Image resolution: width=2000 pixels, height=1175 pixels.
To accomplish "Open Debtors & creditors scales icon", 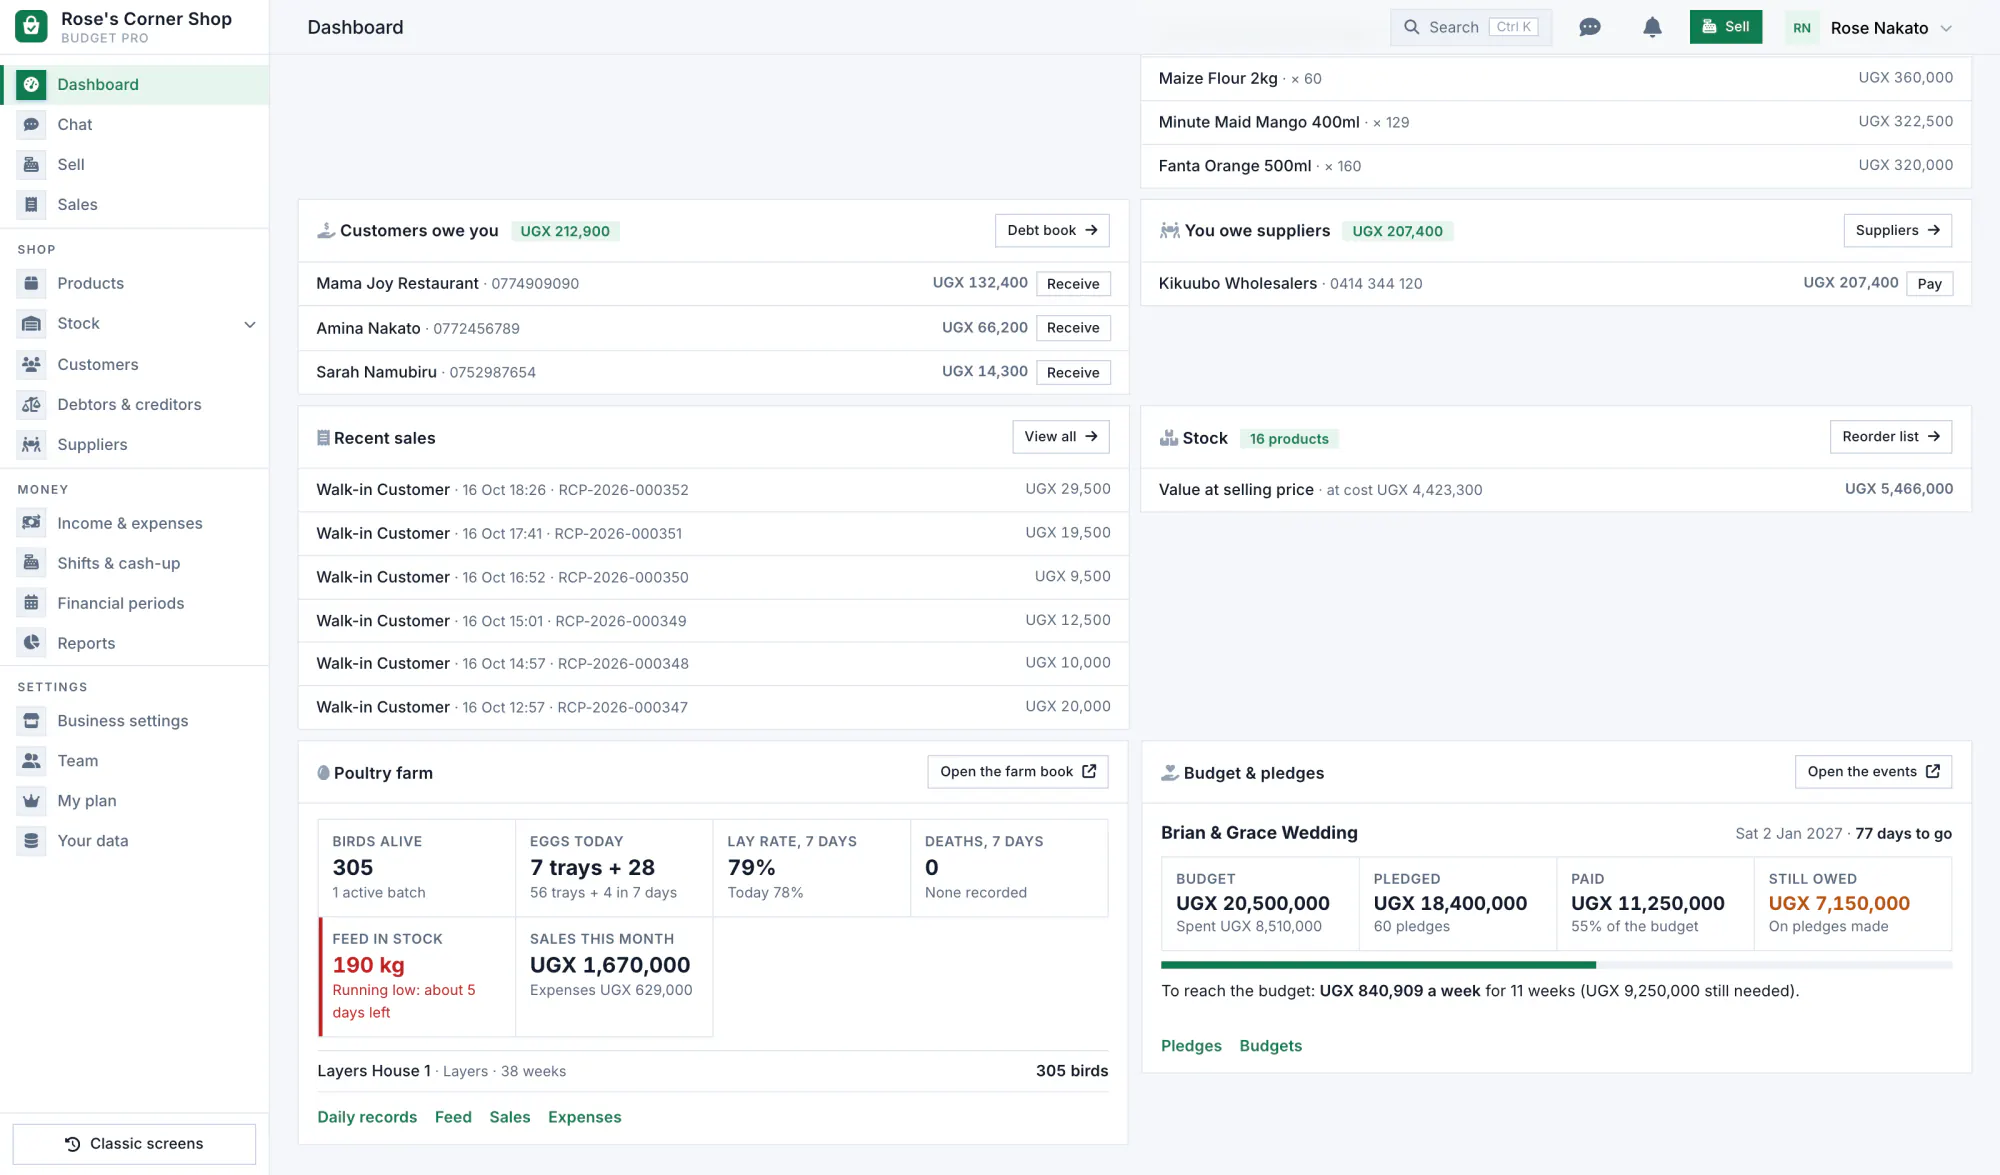I will click(x=31, y=404).
